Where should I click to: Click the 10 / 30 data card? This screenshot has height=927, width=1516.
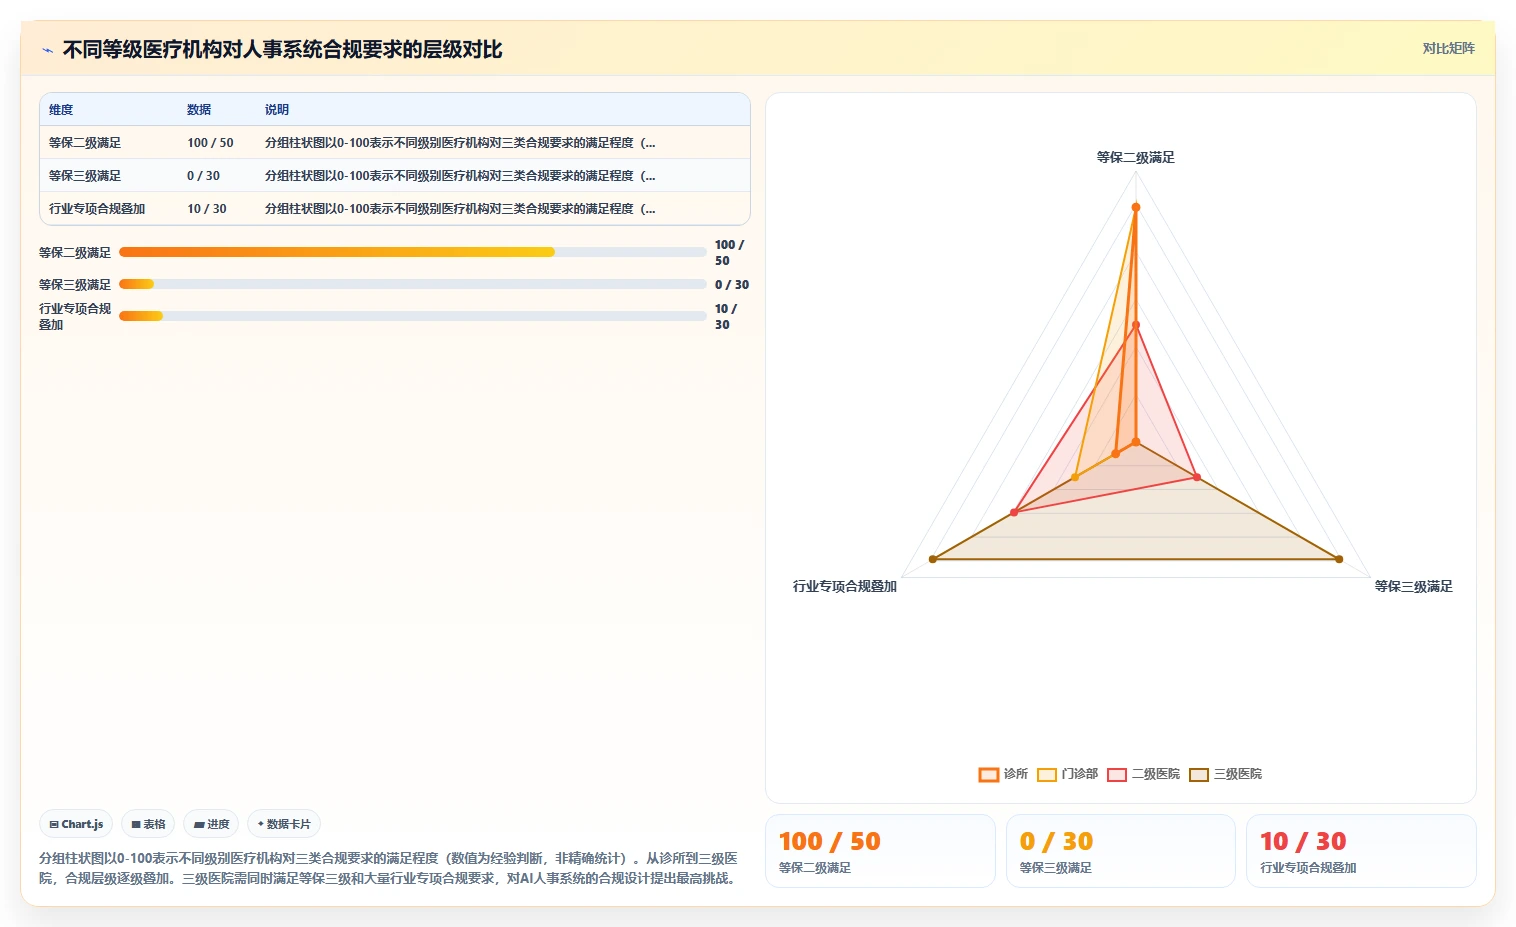pyautogui.click(x=1361, y=851)
